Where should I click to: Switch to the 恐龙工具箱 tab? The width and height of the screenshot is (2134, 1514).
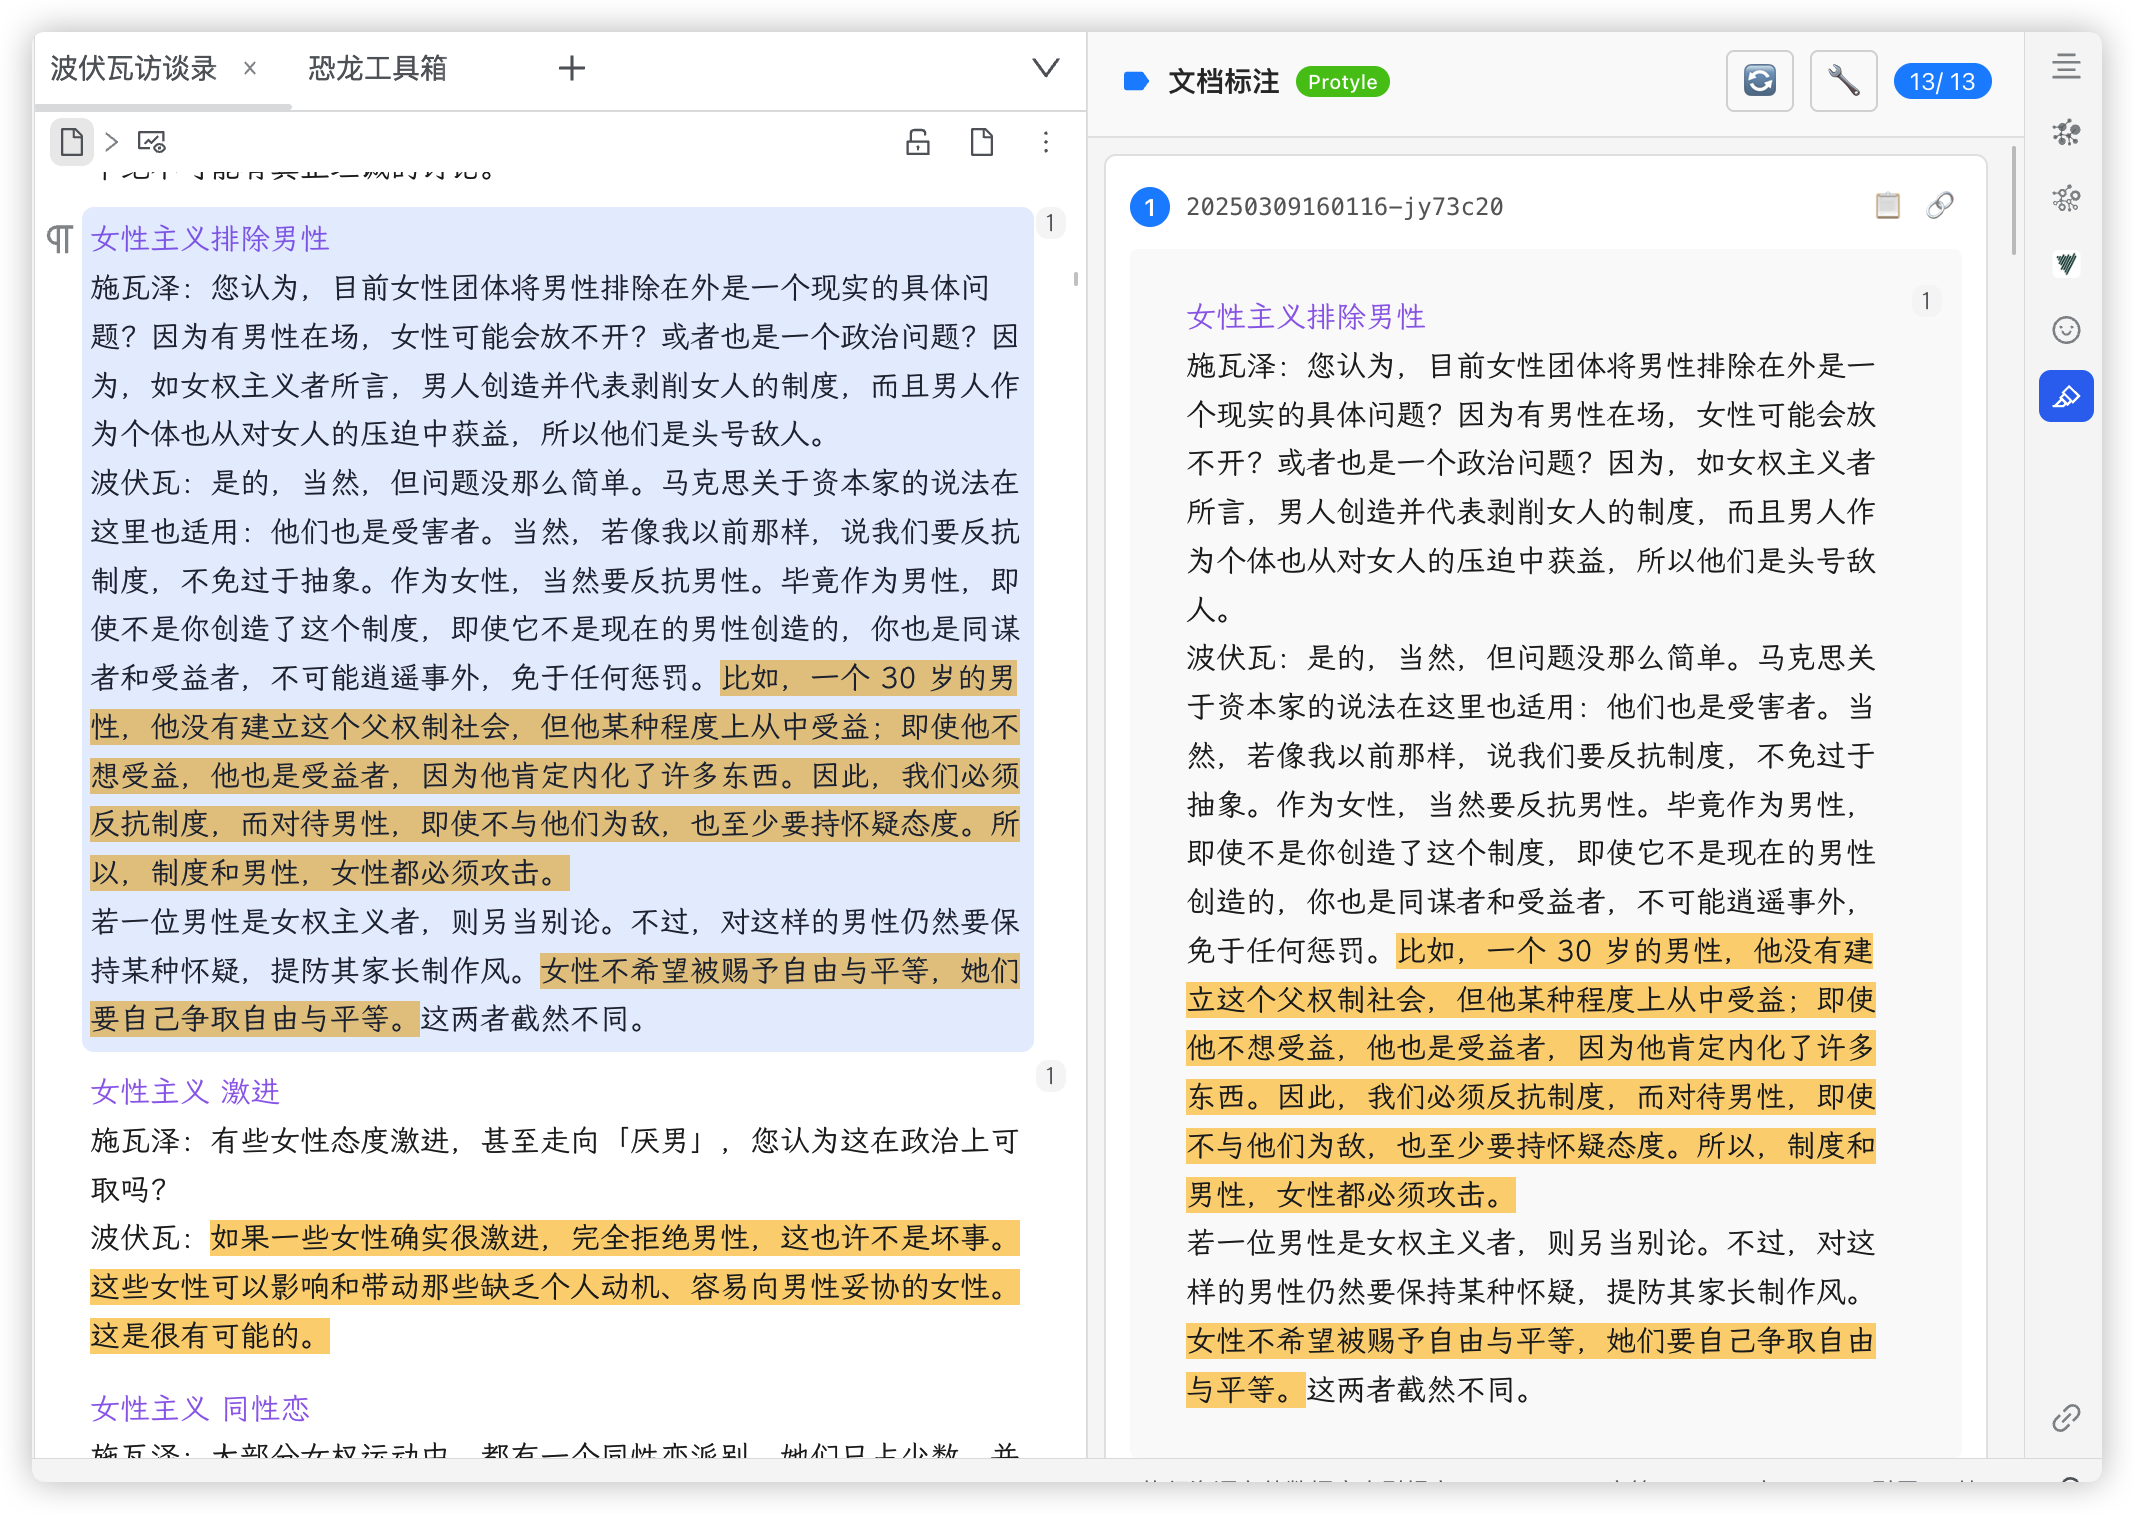[377, 68]
